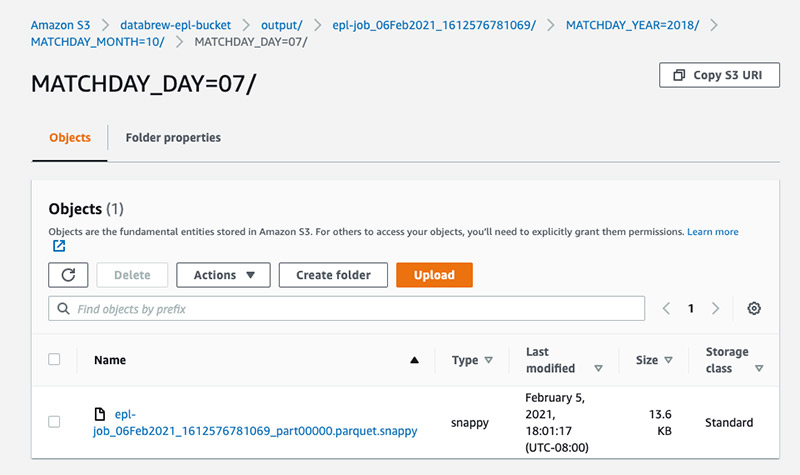This screenshot has width=800, height=475.
Task: Click the copy icon in Copy S3 URI
Action: coord(679,75)
